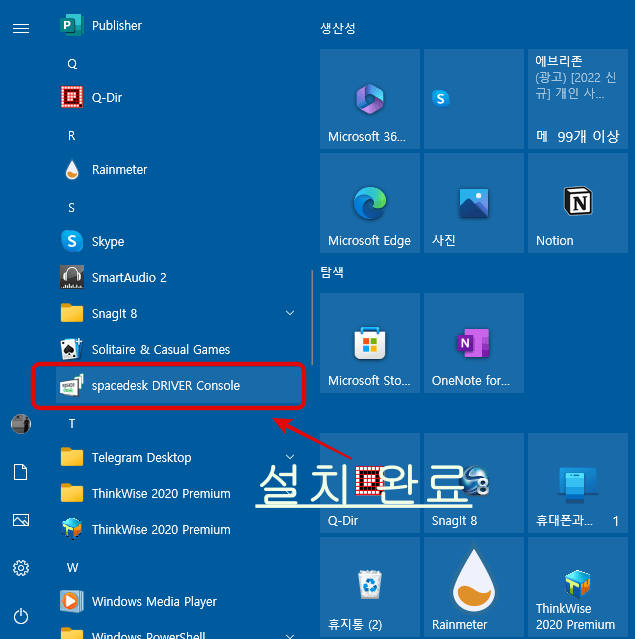
Task: Open the Skype tile in the productivity group
Action: (474, 99)
